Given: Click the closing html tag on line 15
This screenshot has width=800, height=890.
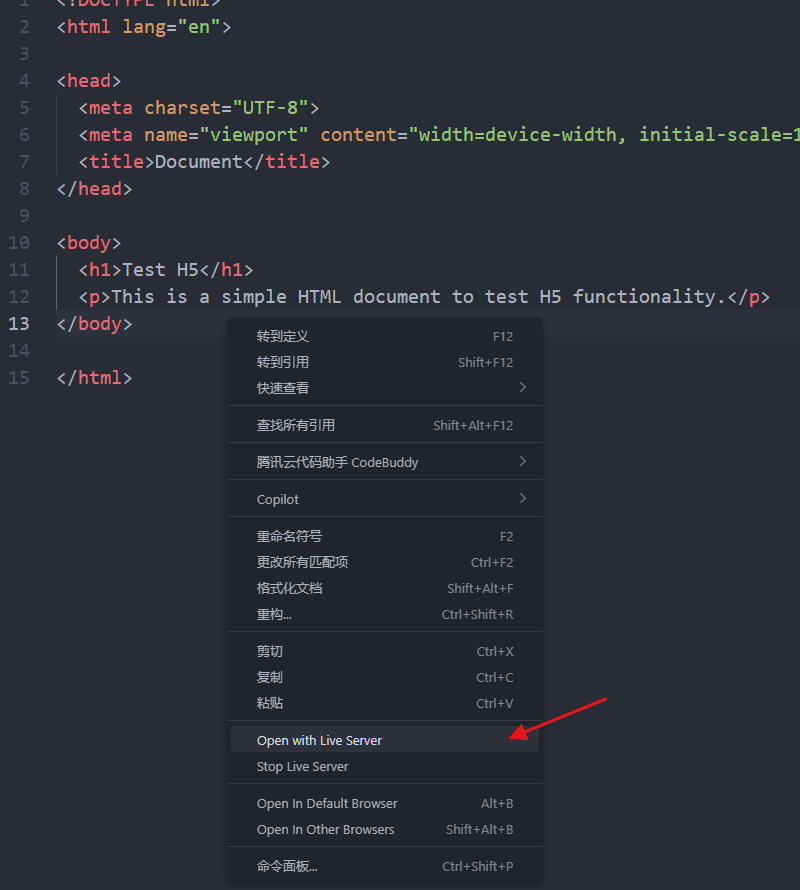Looking at the screenshot, I should coord(94,378).
